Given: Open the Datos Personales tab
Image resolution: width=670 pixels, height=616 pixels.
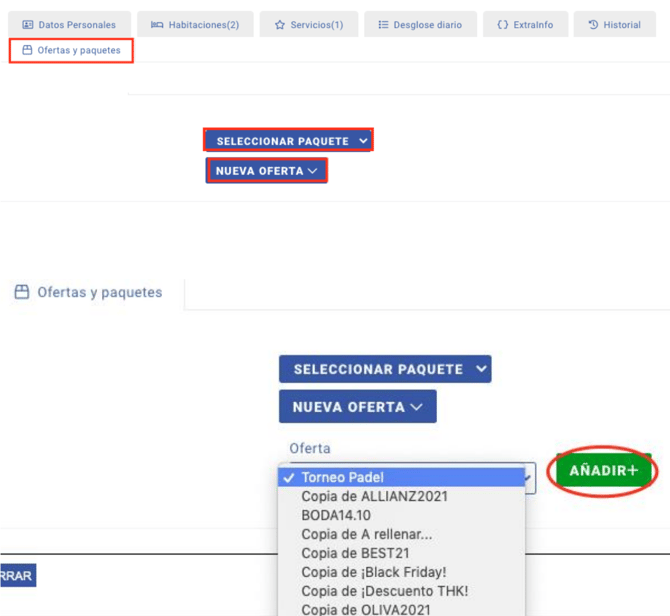Looking at the screenshot, I should click(x=69, y=25).
